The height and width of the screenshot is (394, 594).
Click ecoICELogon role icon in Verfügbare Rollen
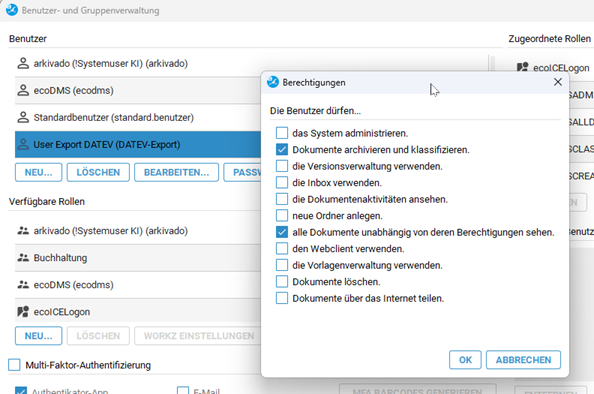pos(23,312)
